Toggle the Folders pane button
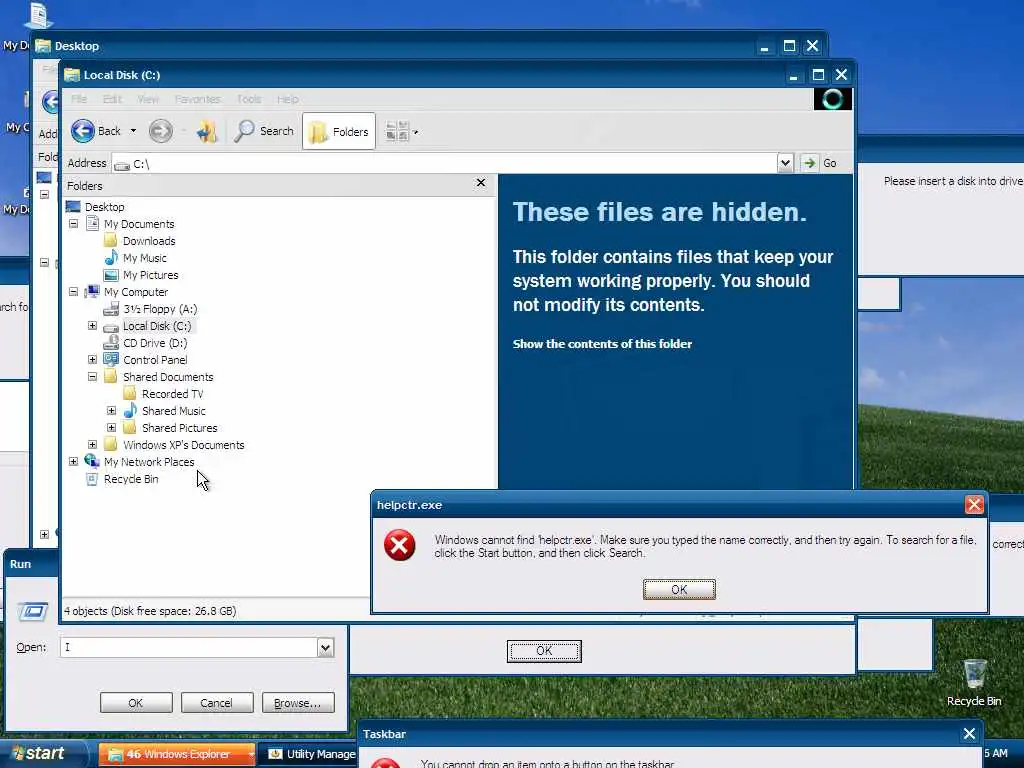The width and height of the screenshot is (1024, 768). (x=339, y=131)
